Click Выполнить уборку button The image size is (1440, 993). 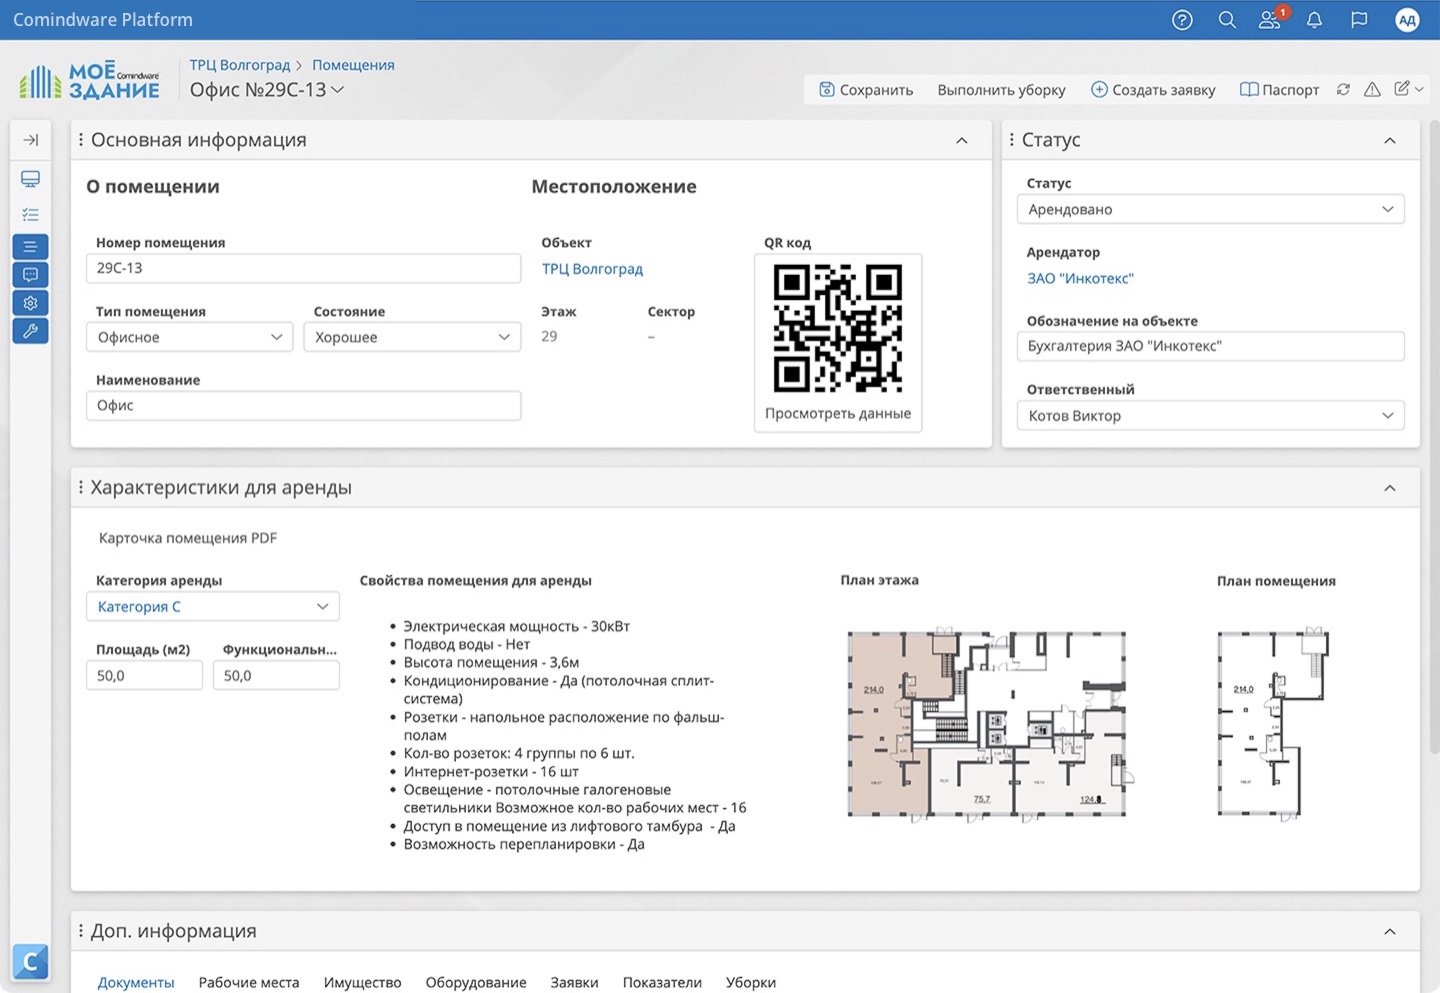(1001, 89)
